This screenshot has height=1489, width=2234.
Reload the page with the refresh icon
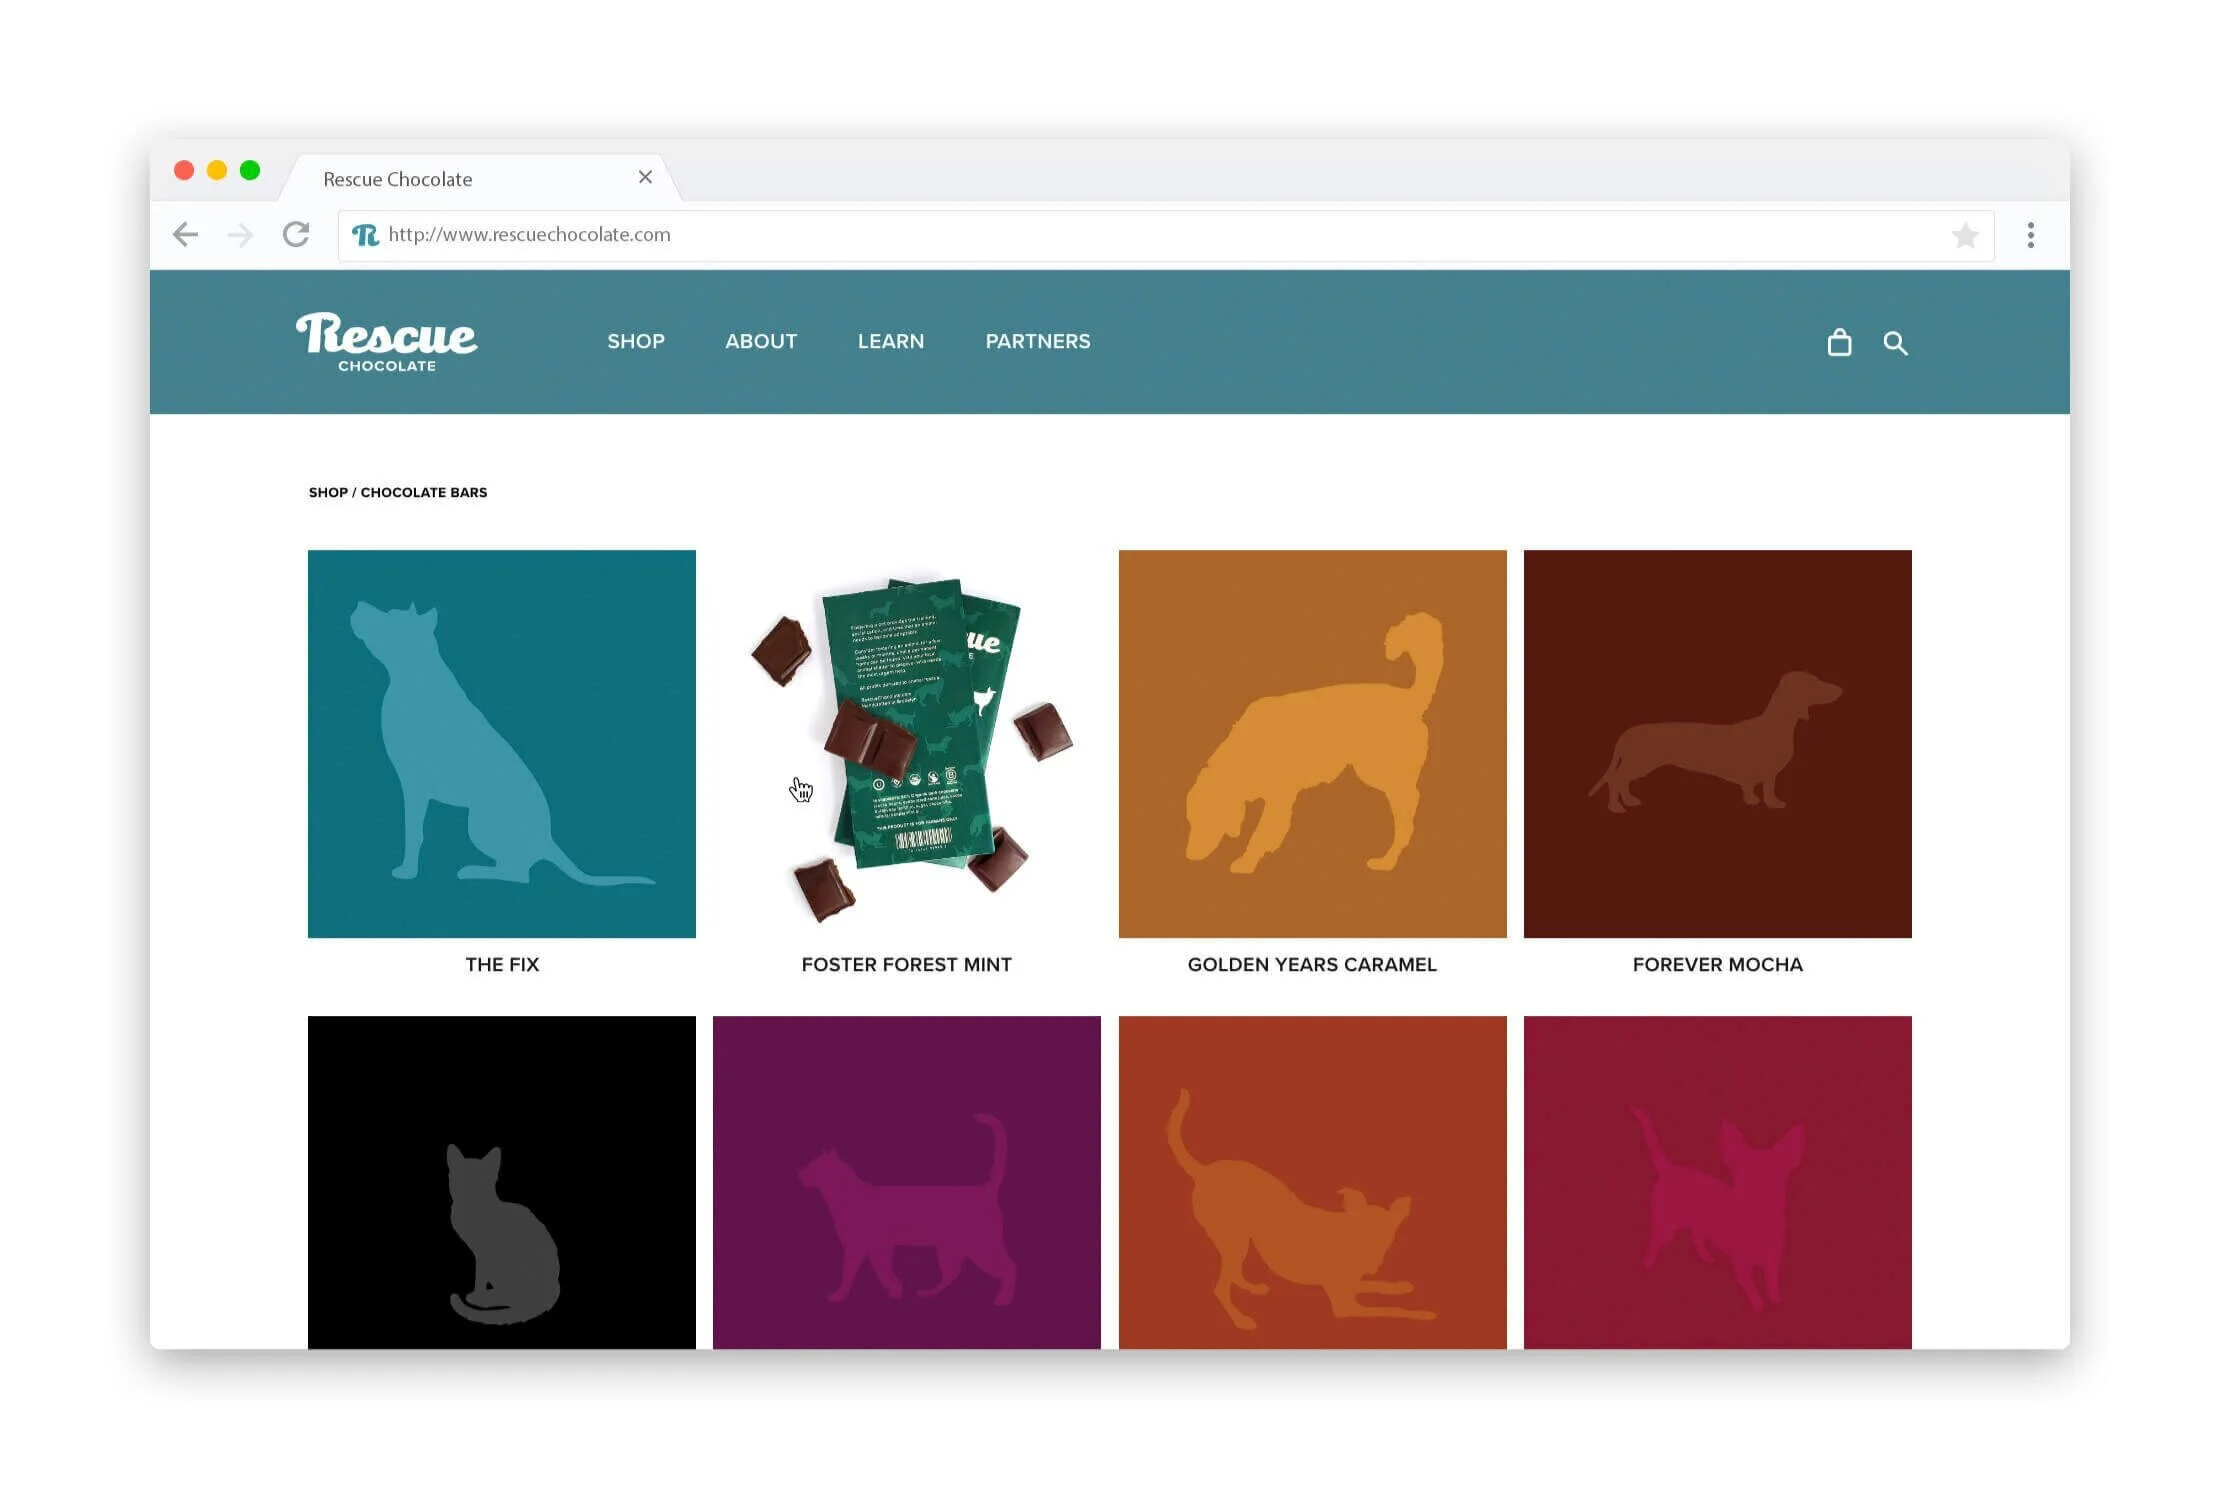click(296, 235)
